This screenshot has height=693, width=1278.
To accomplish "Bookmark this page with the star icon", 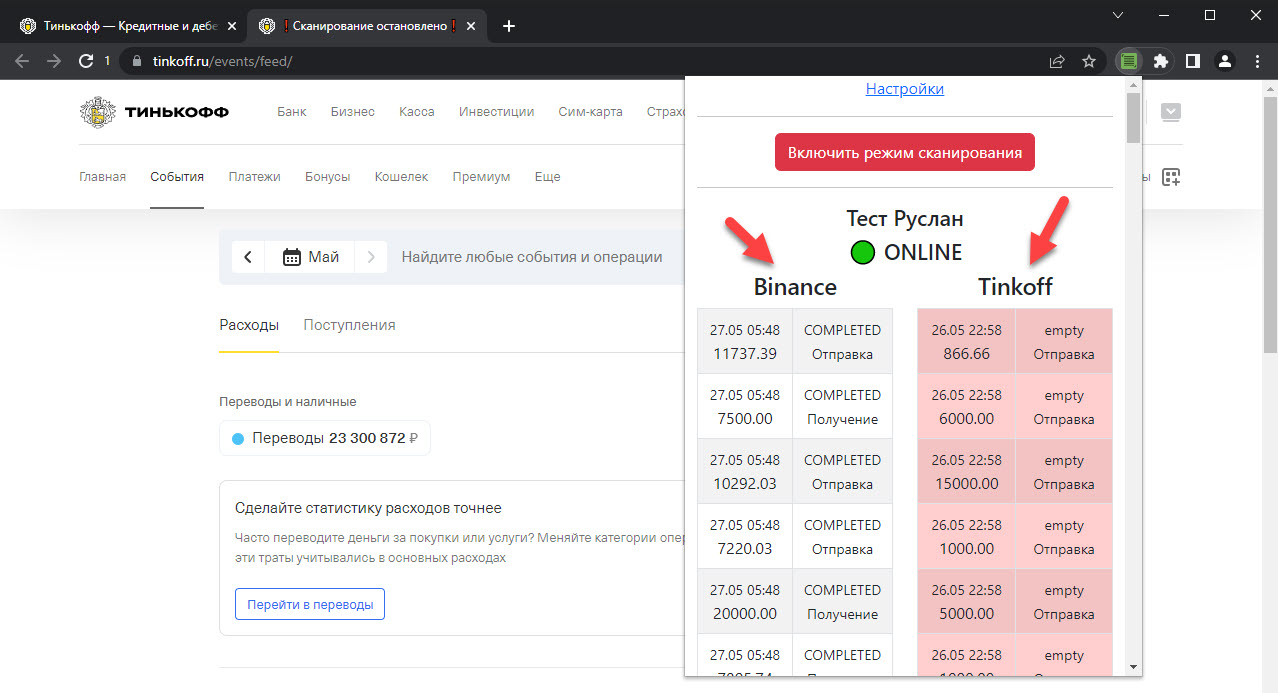I will pos(1089,61).
